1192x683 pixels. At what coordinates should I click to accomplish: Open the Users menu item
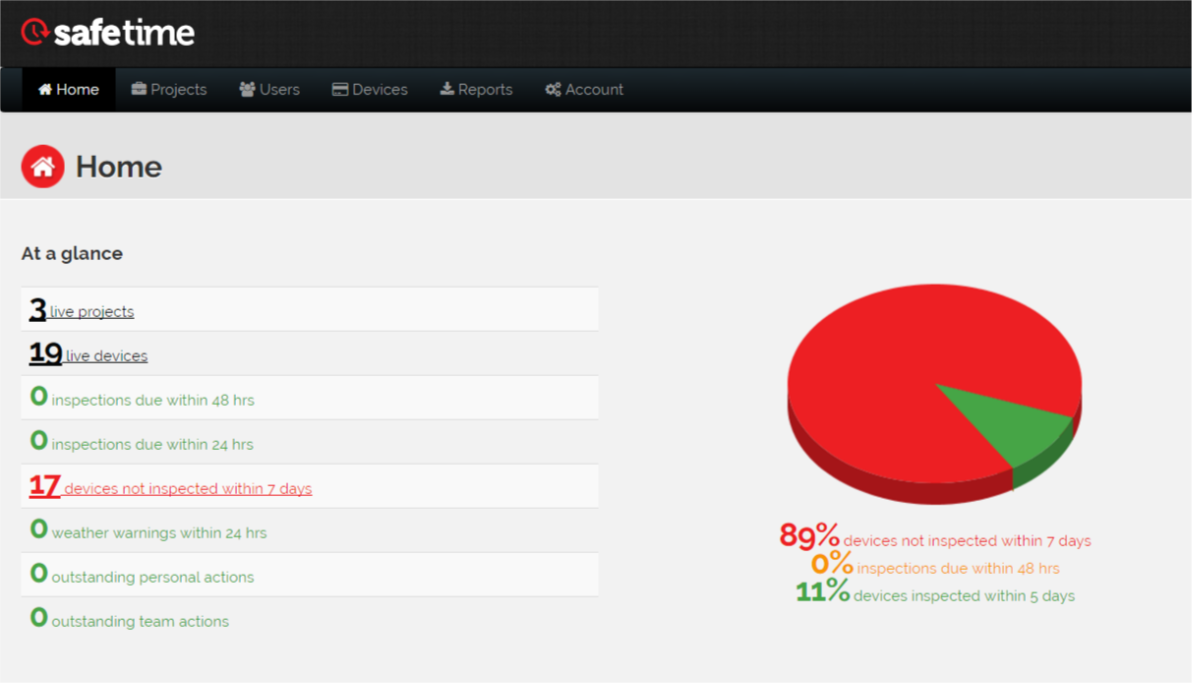point(269,90)
